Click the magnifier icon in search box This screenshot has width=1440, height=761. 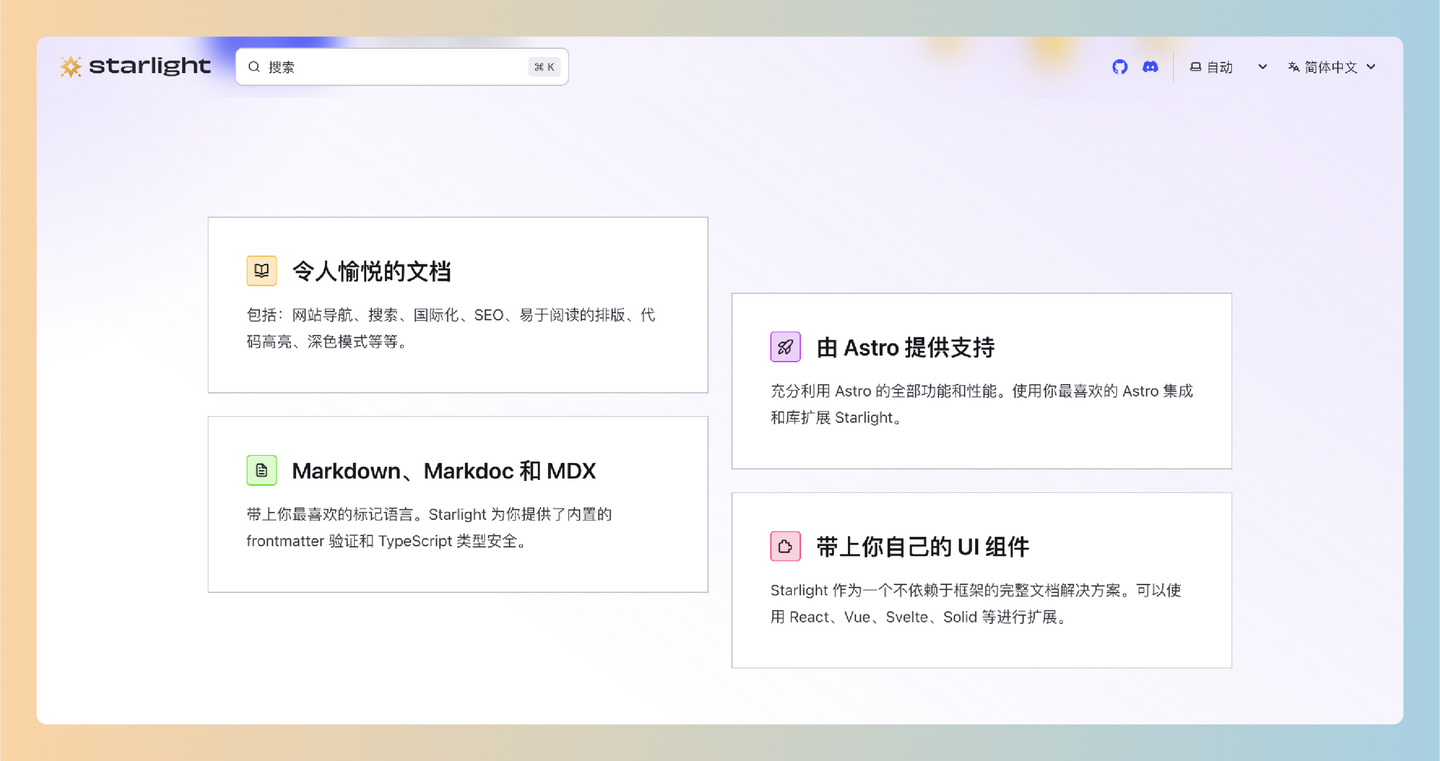pyautogui.click(x=254, y=67)
